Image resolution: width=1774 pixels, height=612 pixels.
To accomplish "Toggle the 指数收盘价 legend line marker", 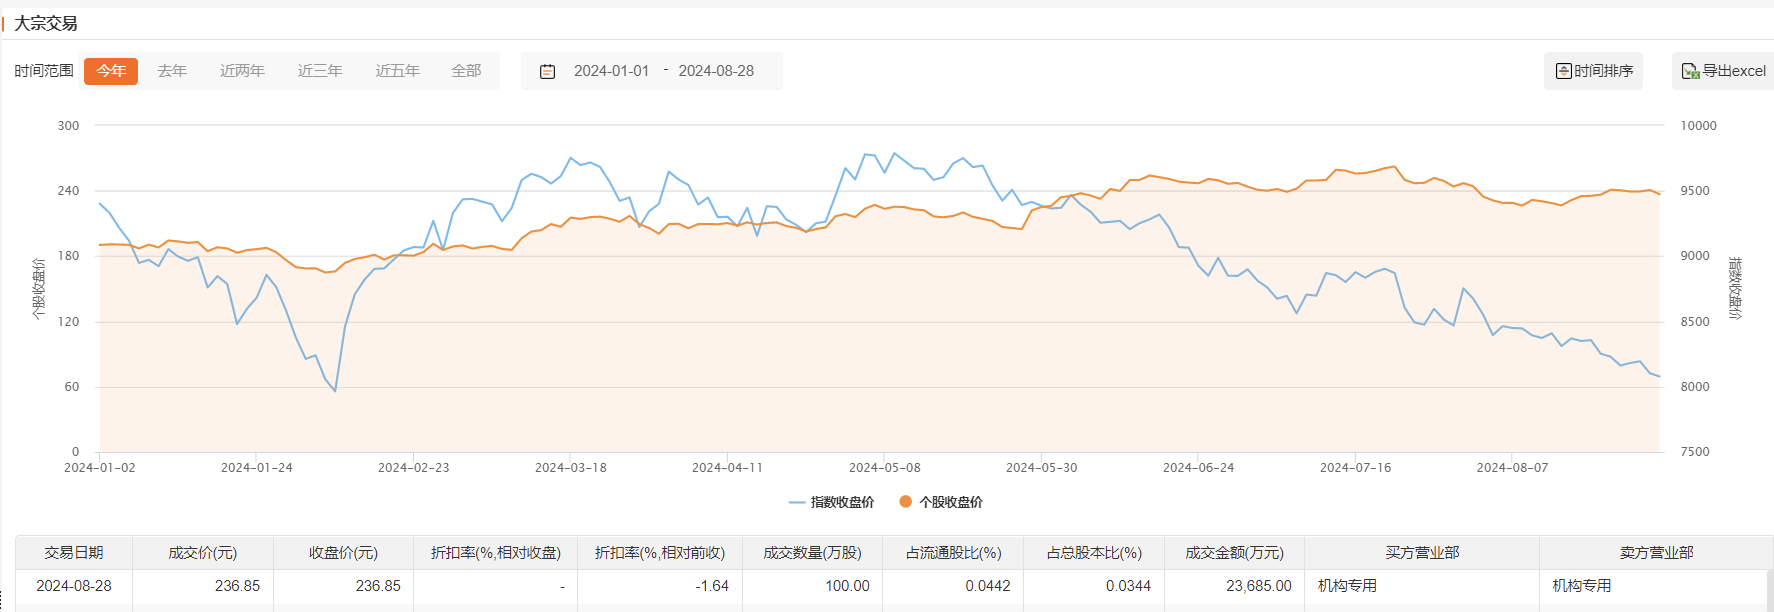I will point(797,502).
